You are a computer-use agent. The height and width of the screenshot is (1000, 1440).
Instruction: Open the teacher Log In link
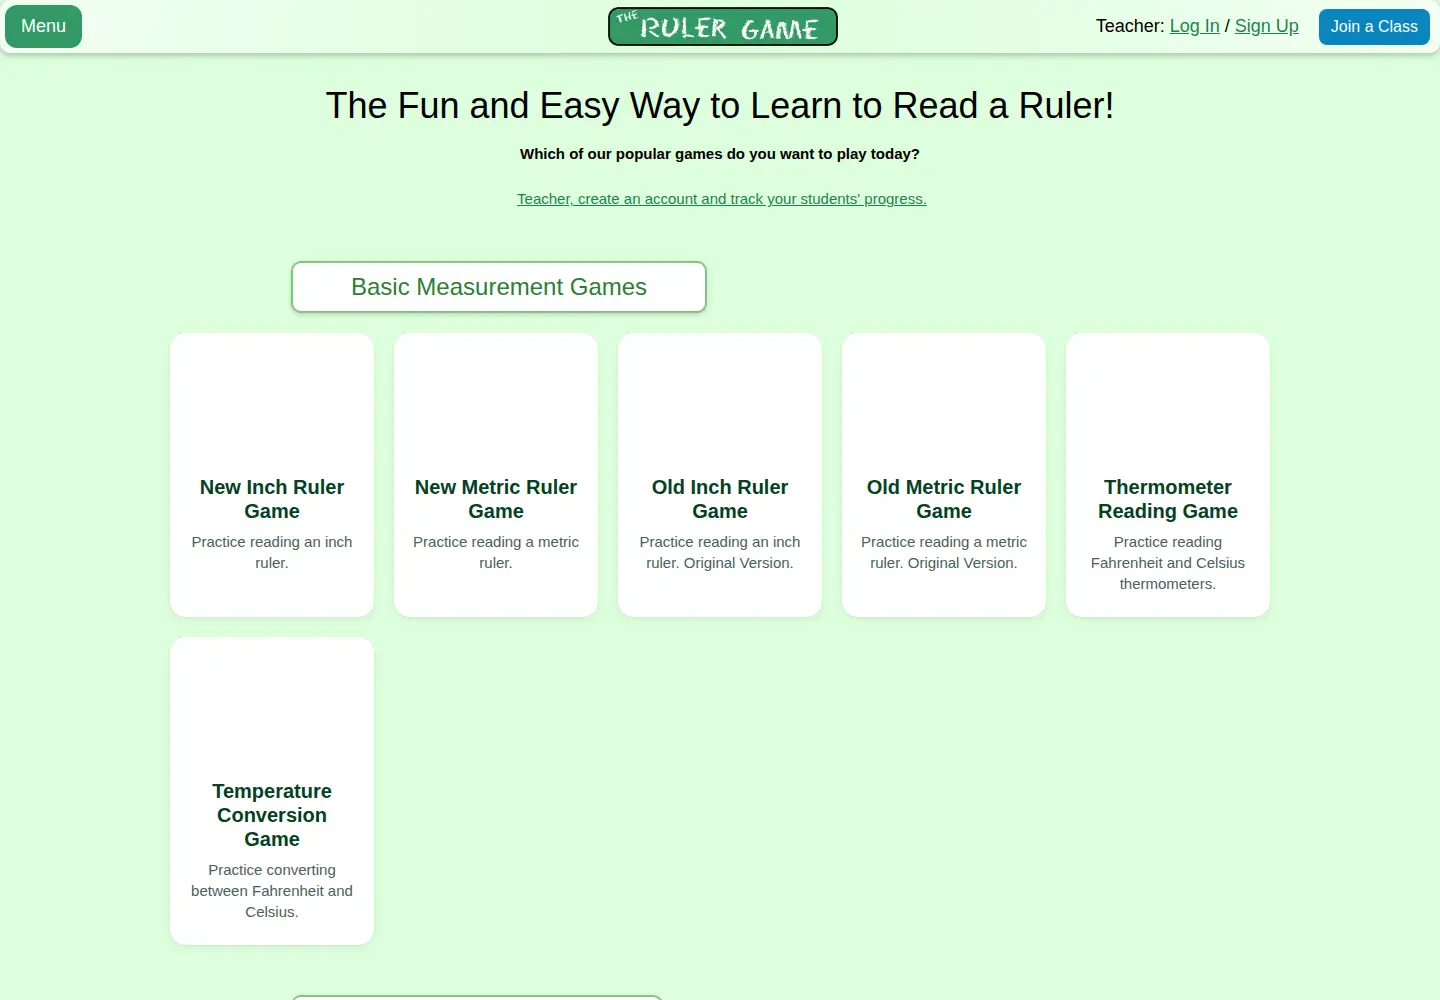1194,26
